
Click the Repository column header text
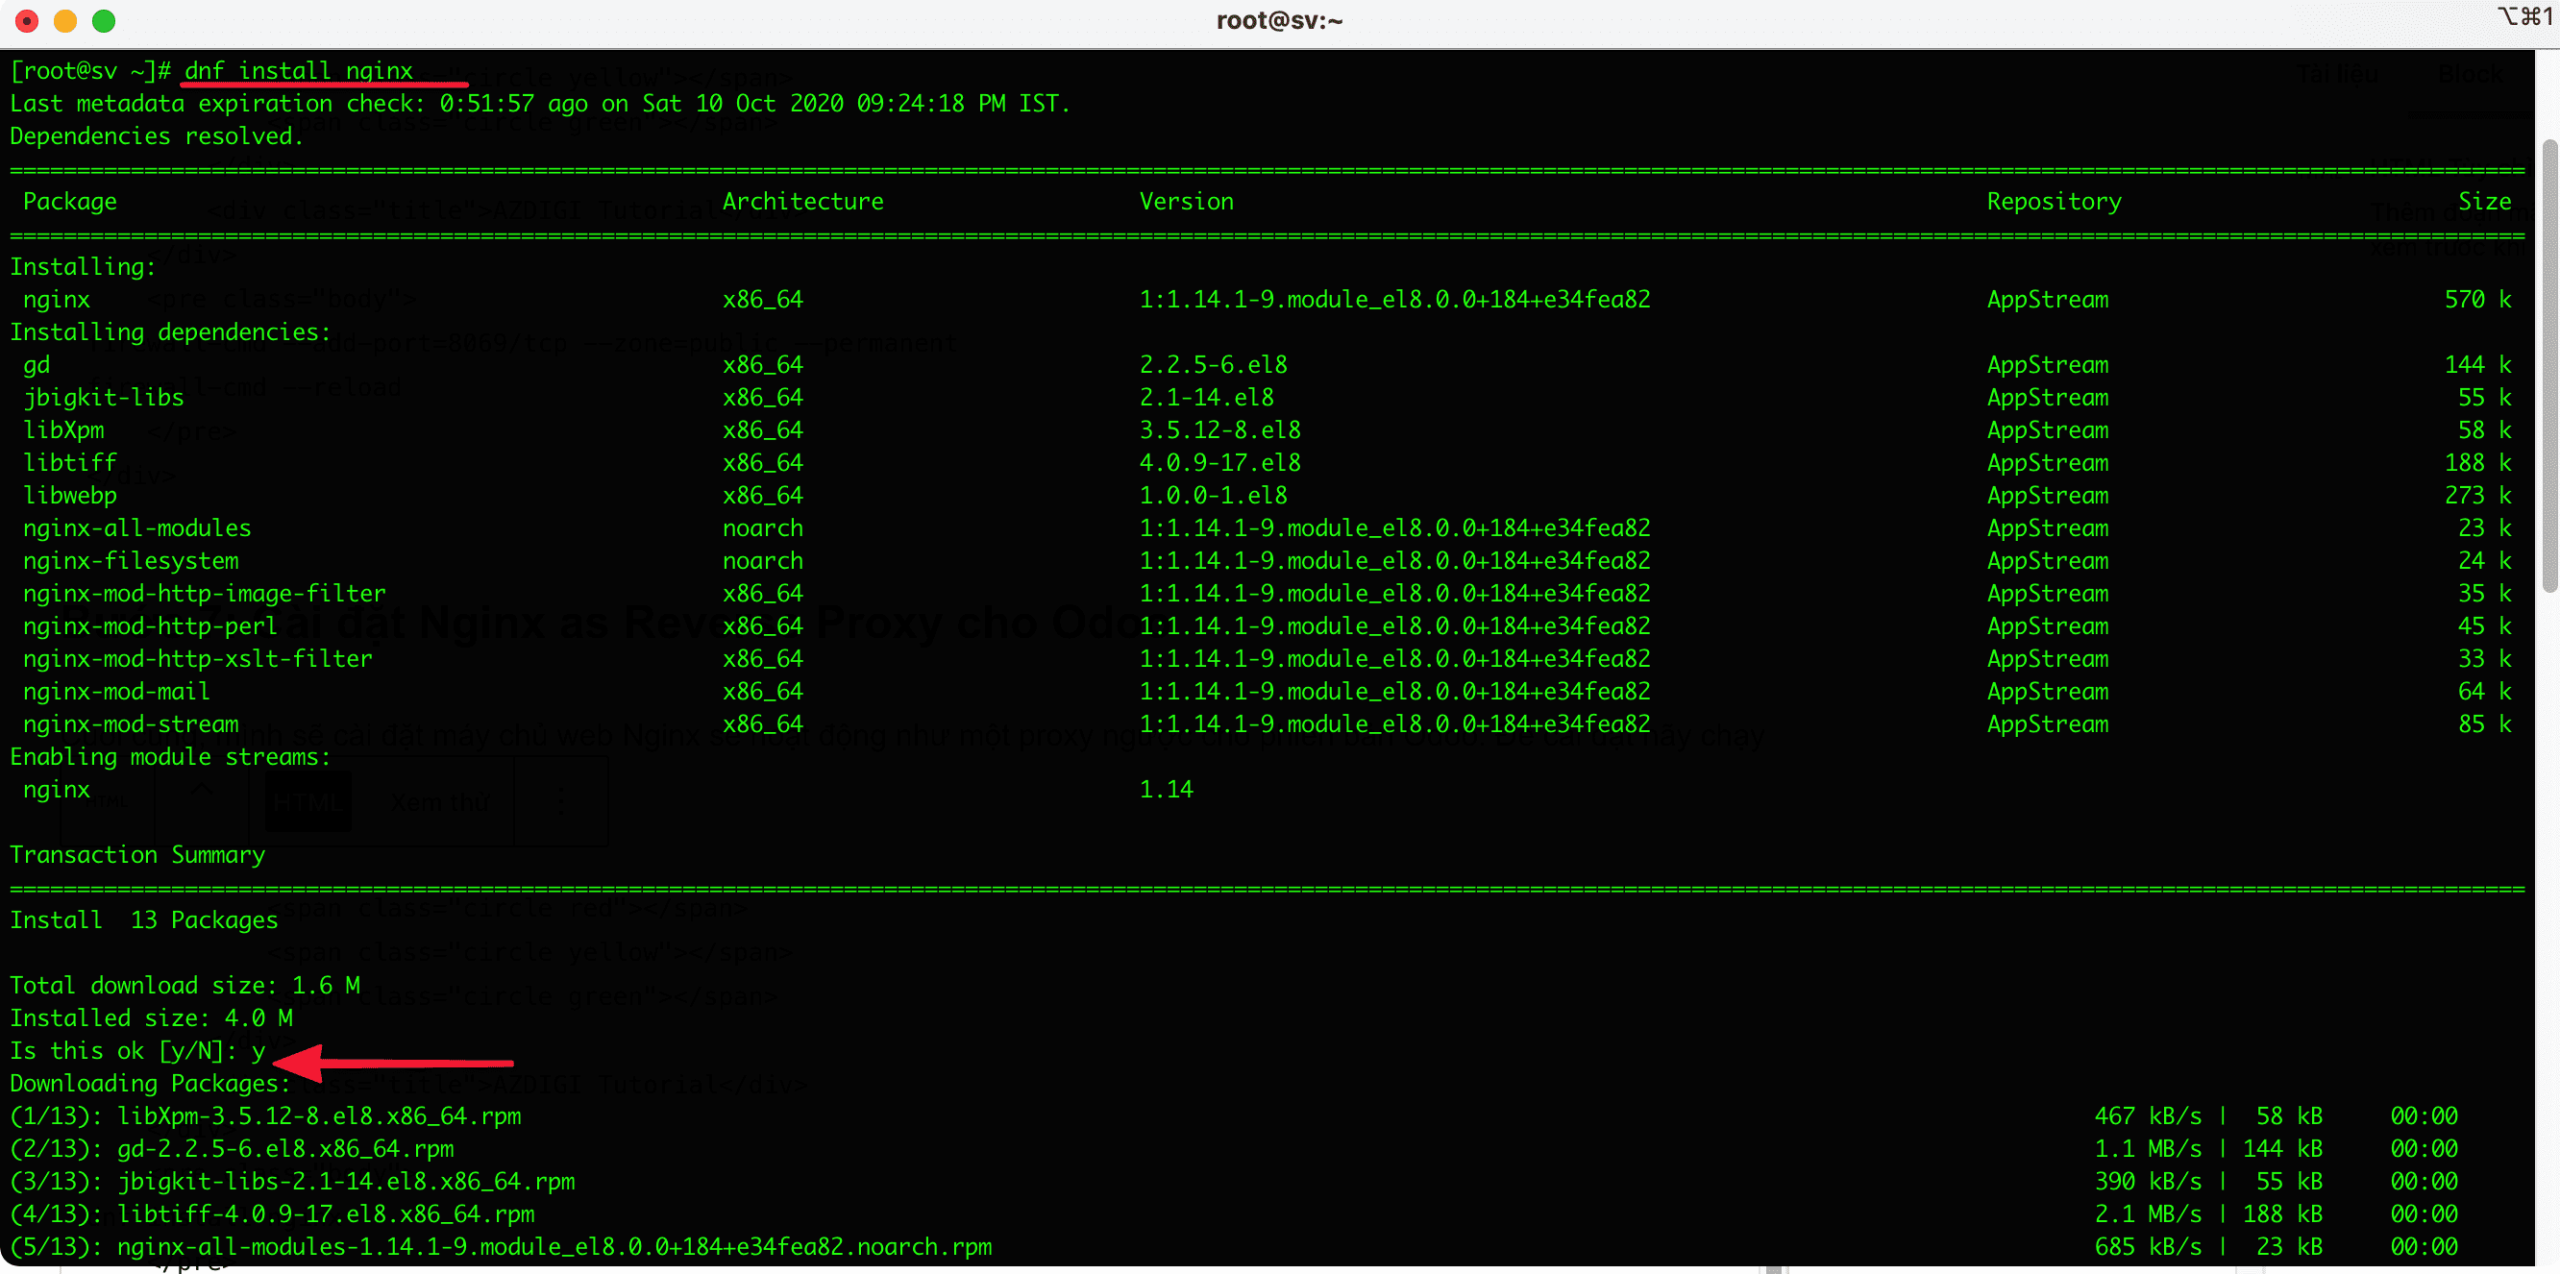tap(2053, 202)
